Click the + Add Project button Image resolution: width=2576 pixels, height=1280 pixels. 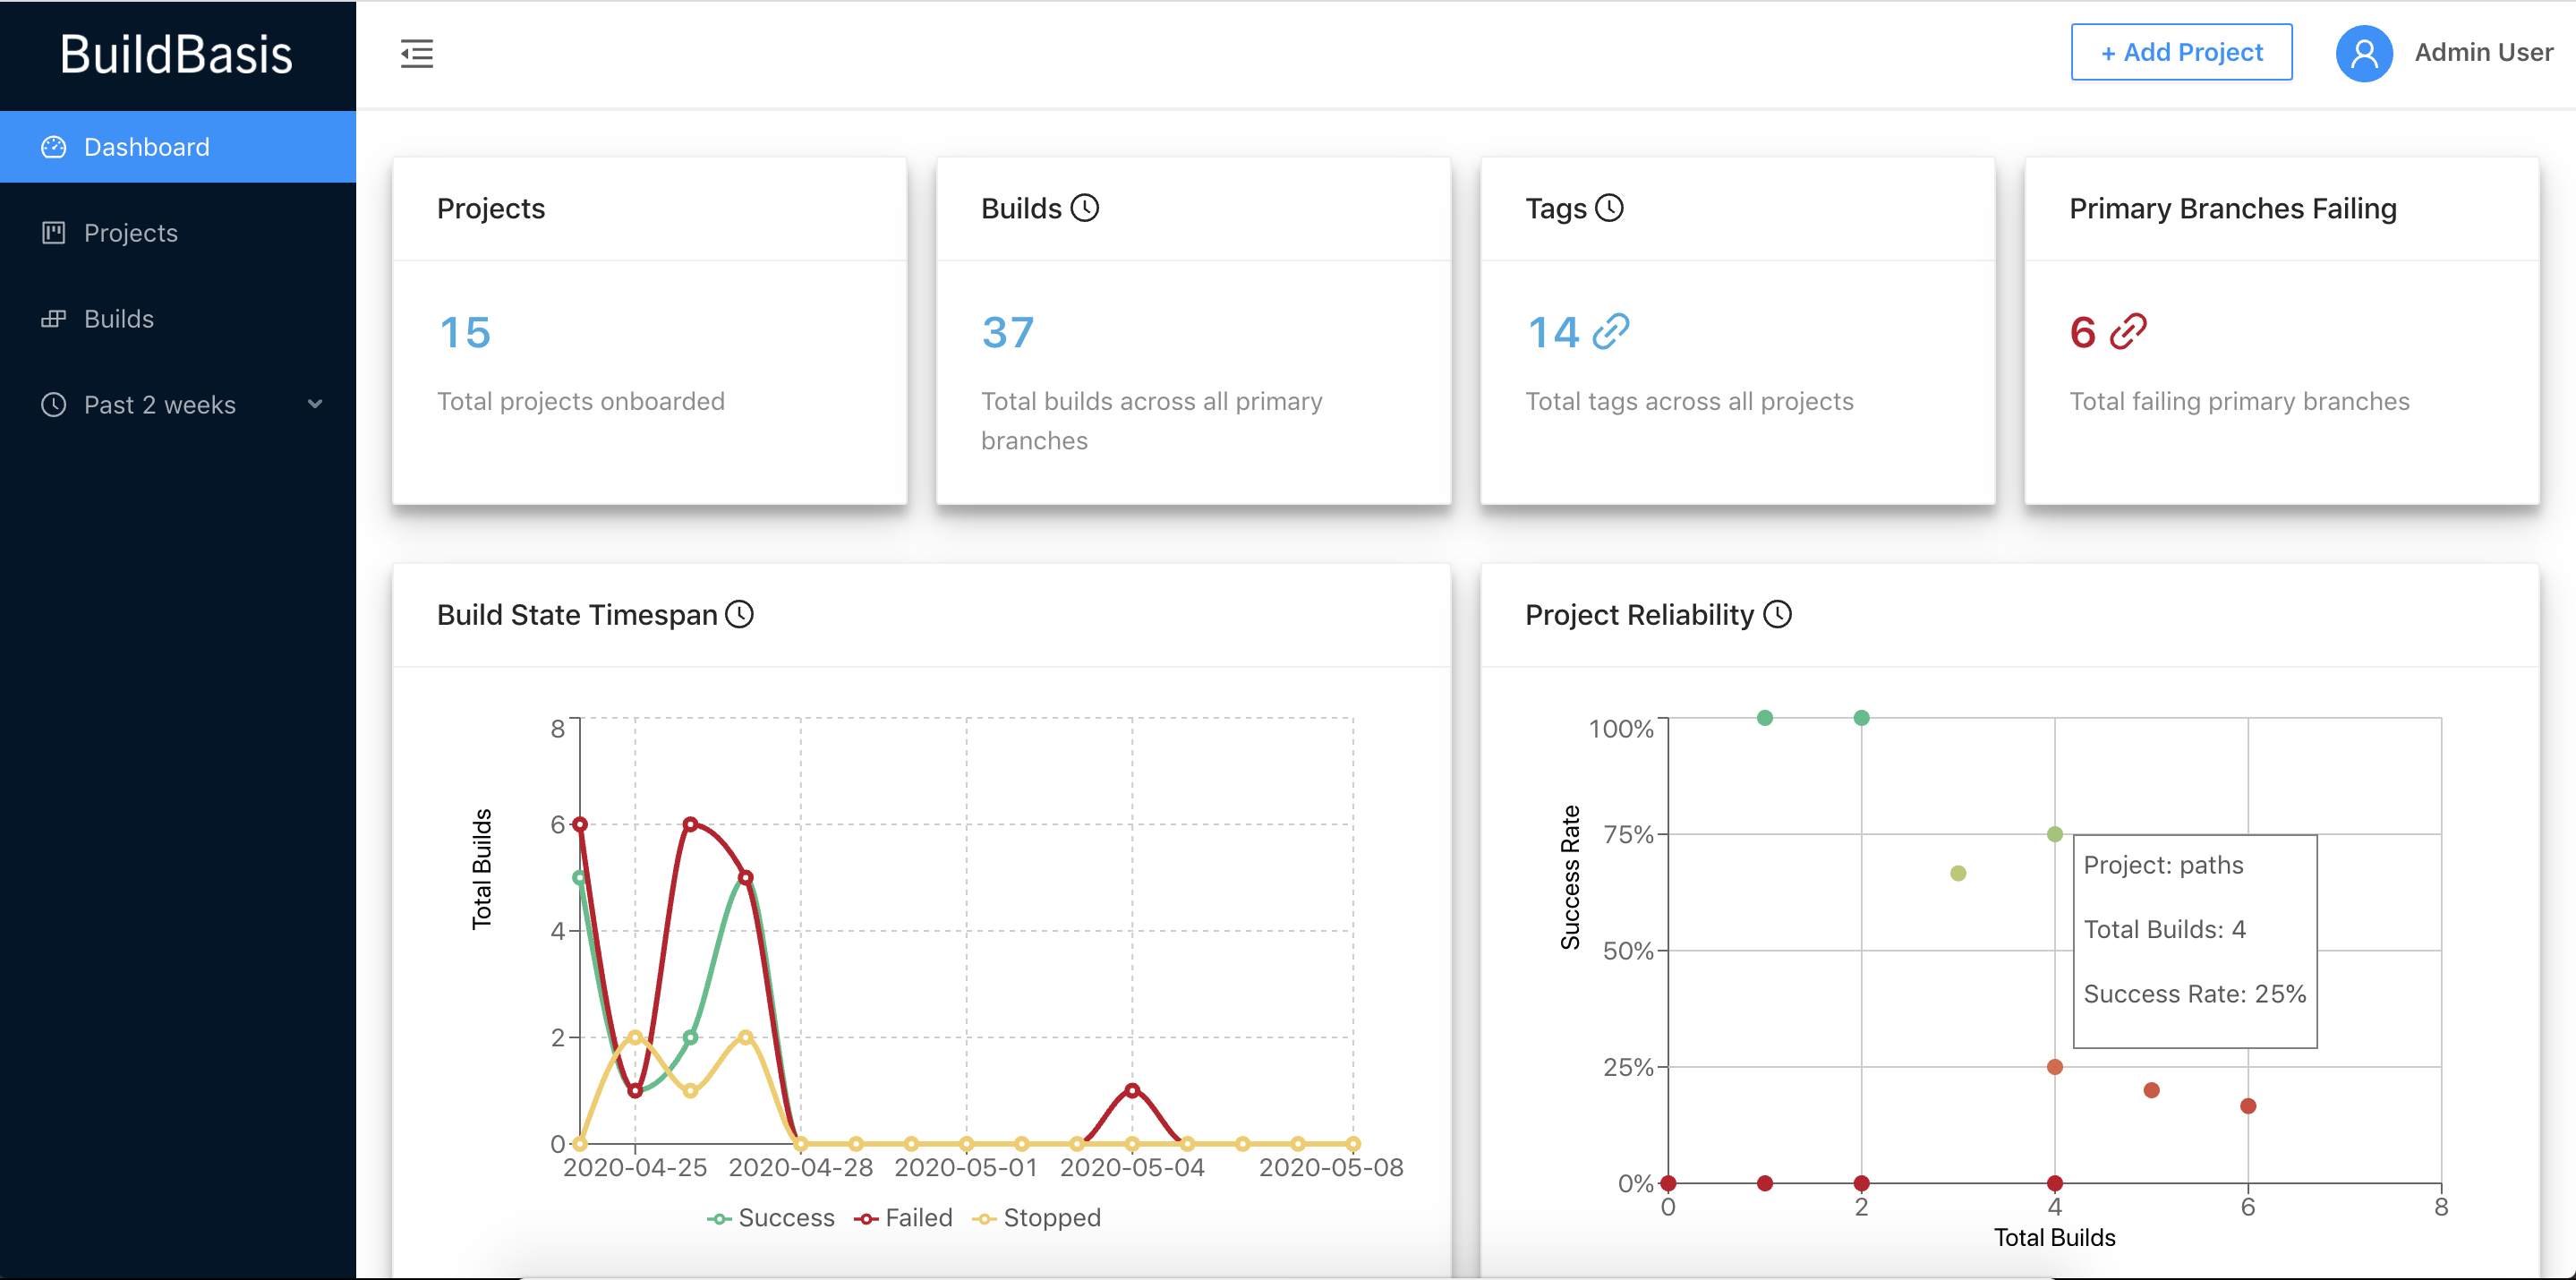2181,53
